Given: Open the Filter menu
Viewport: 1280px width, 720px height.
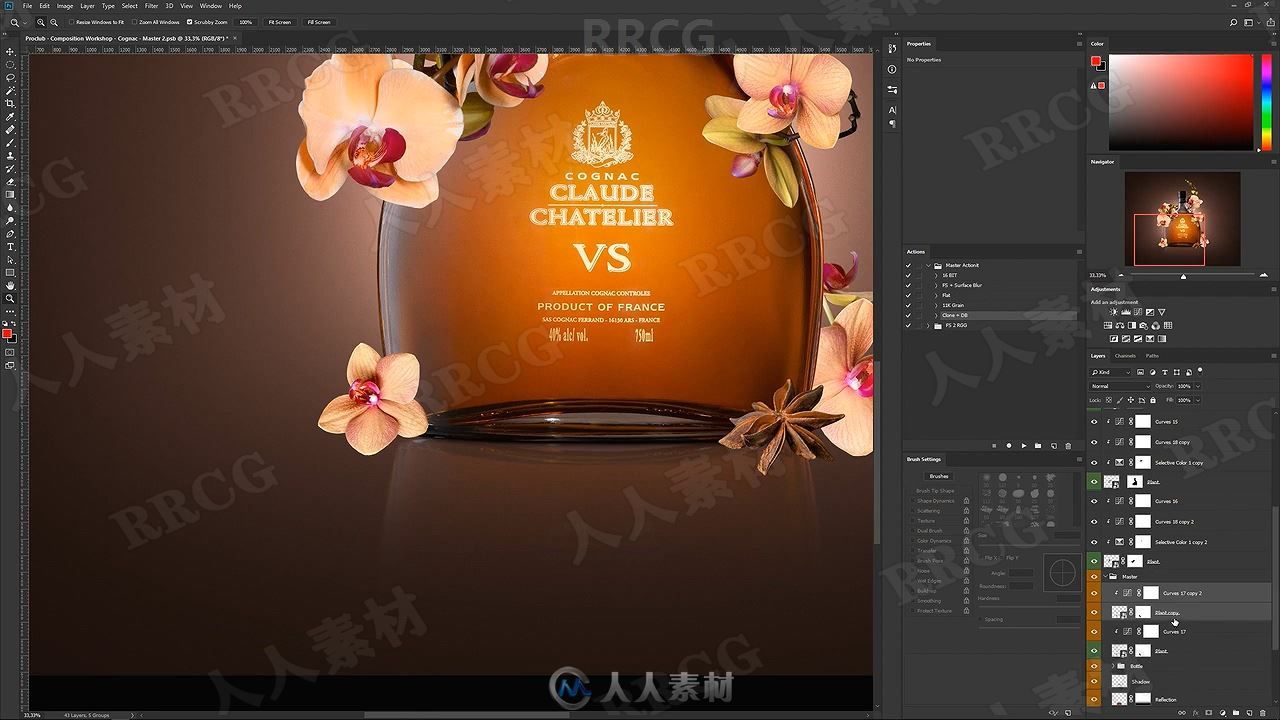Looking at the screenshot, I should coord(151,6).
